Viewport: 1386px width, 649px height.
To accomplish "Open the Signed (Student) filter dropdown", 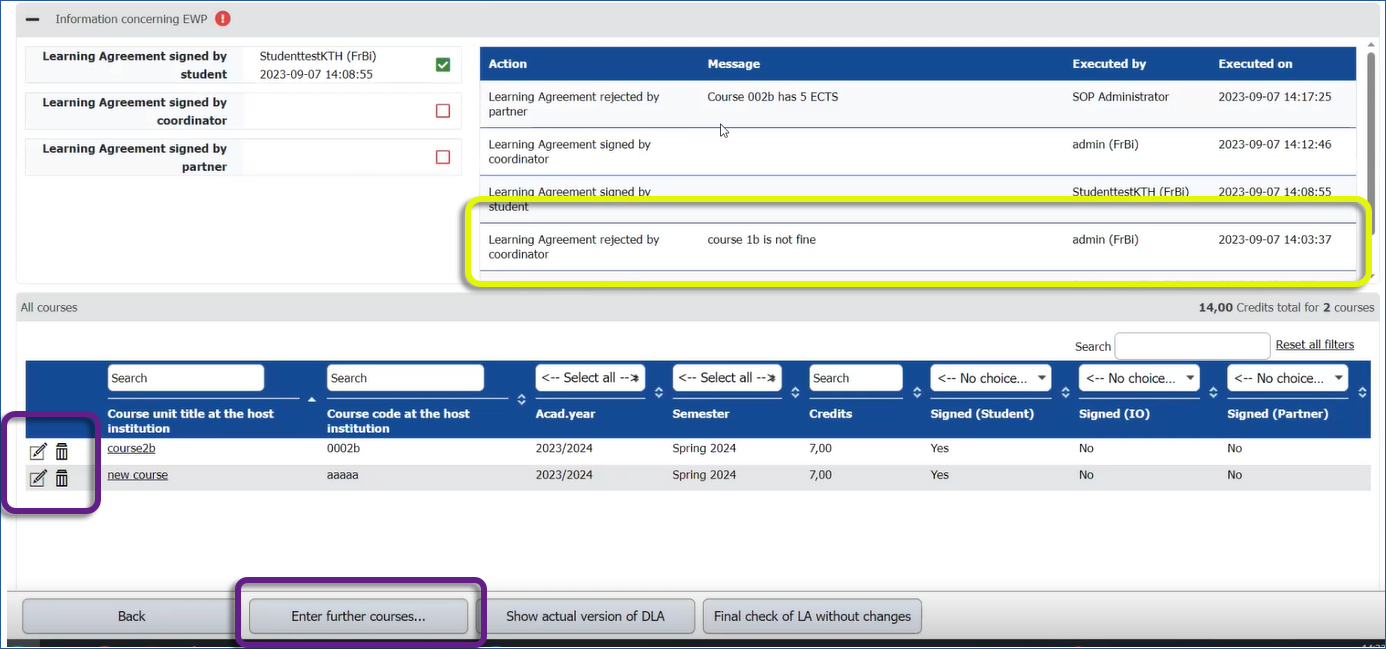I will pos(990,378).
